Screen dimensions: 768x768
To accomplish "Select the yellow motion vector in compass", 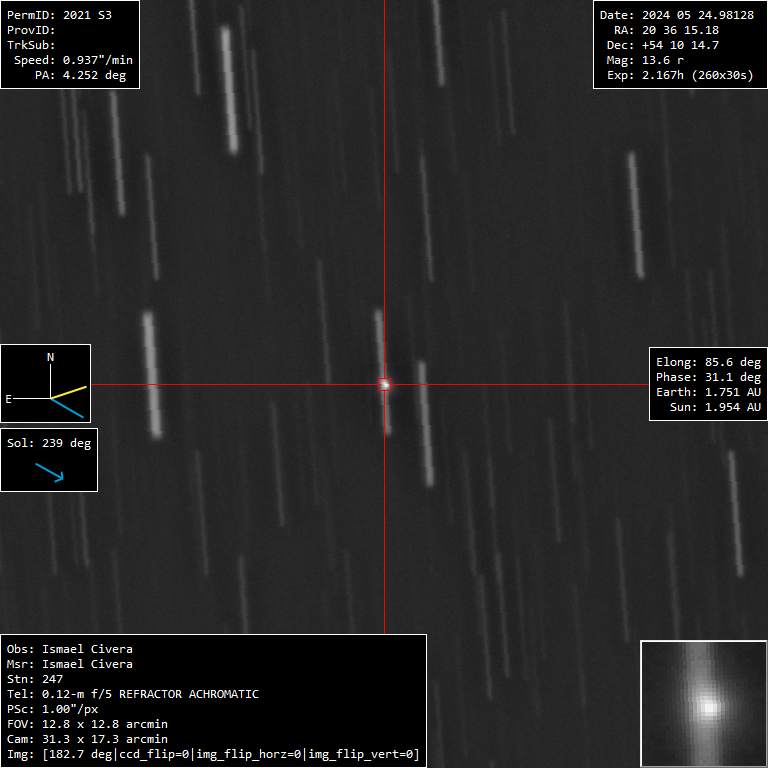I will click(70, 390).
